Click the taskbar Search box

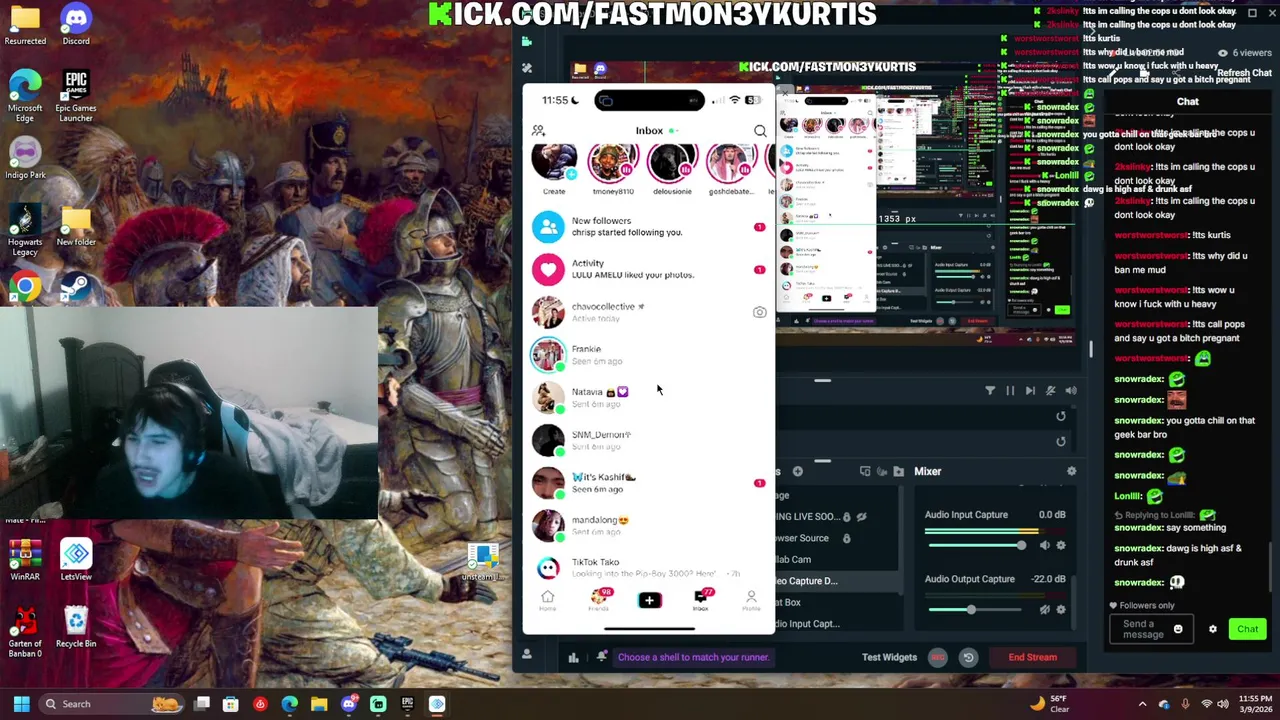click(x=112, y=704)
